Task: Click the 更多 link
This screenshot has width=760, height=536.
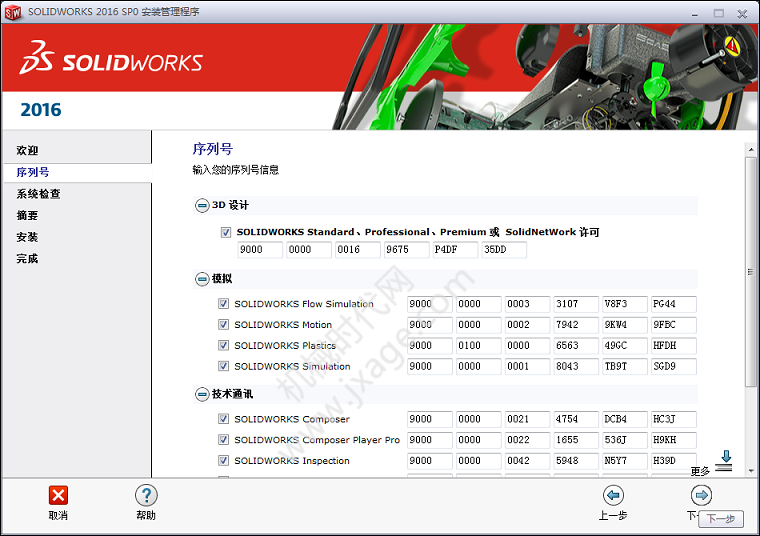Action: point(700,471)
